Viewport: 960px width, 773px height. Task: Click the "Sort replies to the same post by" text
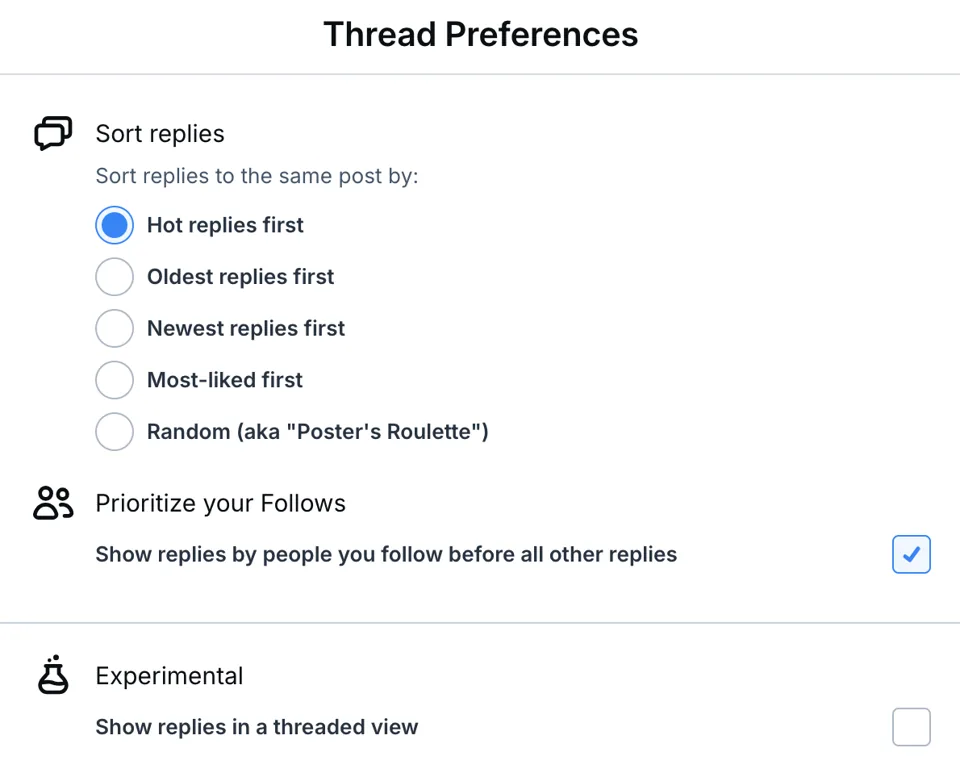click(x=257, y=177)
